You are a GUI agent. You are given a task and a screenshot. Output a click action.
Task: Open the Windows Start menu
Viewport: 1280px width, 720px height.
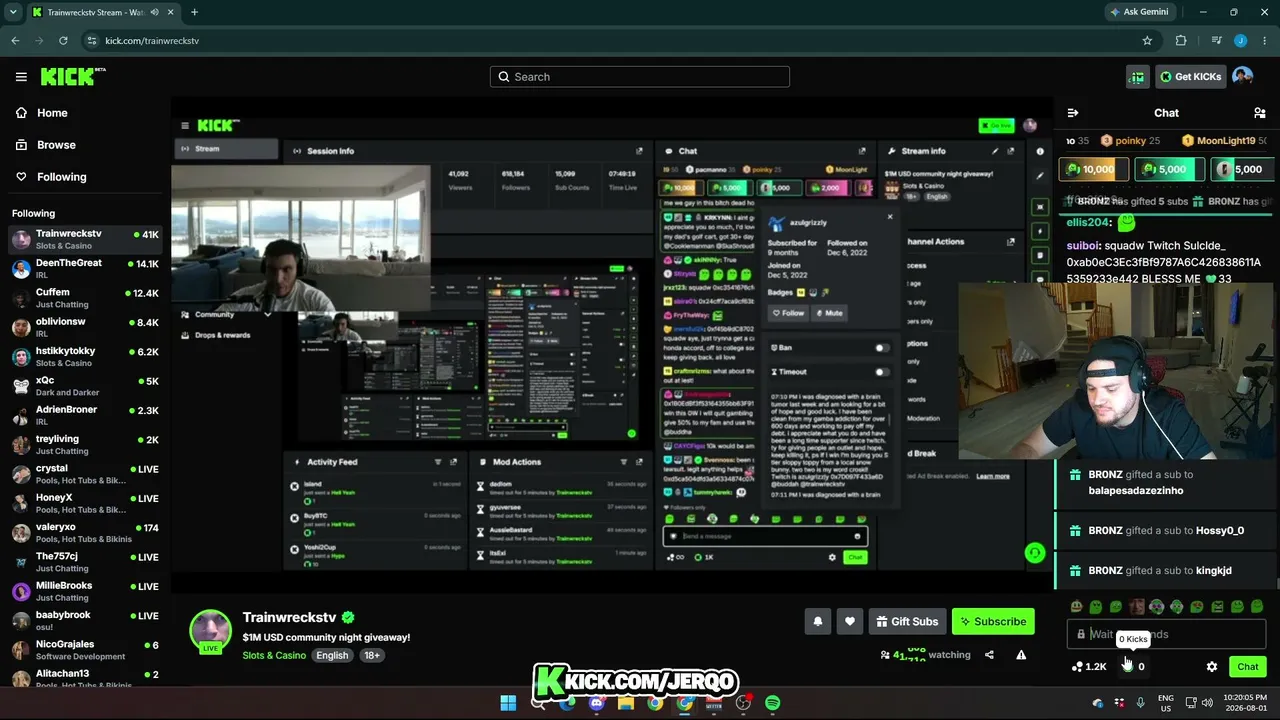point(508,702)
